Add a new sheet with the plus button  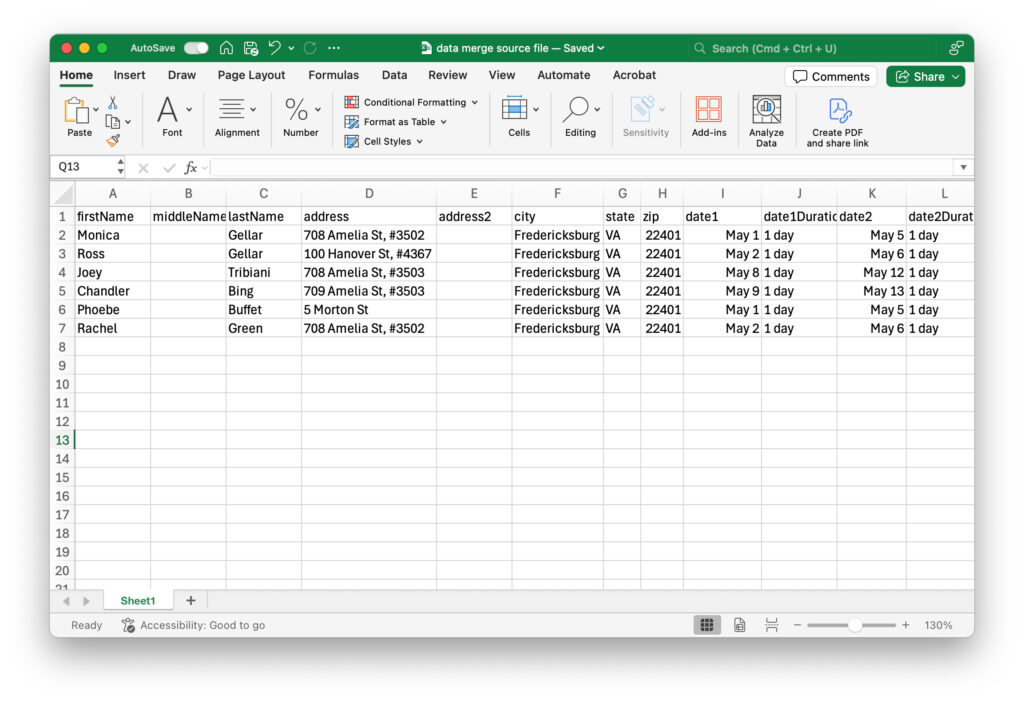click(191, 600)
